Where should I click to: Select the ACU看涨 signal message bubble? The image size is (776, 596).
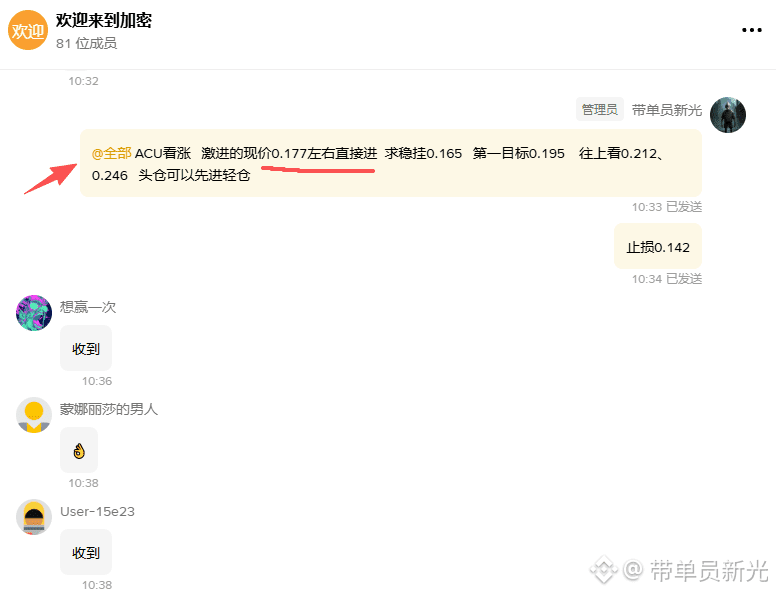(391, 163)
